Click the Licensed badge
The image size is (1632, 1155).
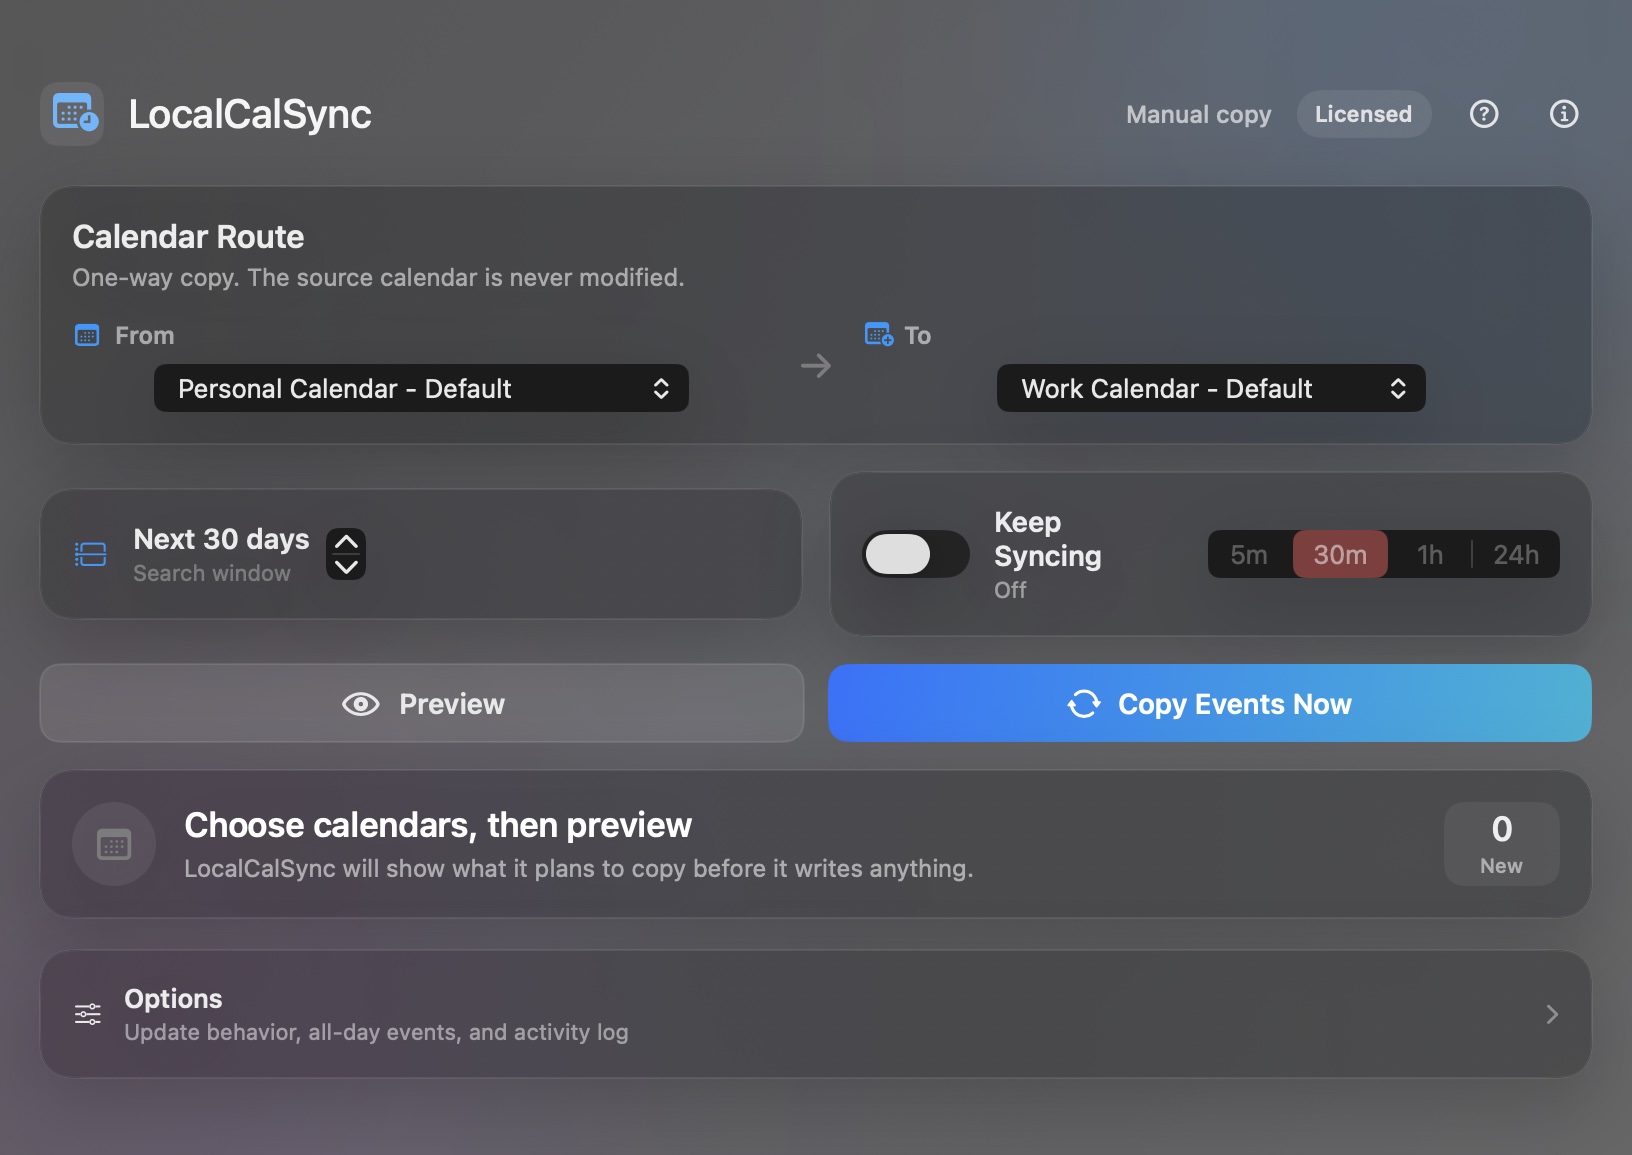pyautogui.click(x=1364, y=114)
